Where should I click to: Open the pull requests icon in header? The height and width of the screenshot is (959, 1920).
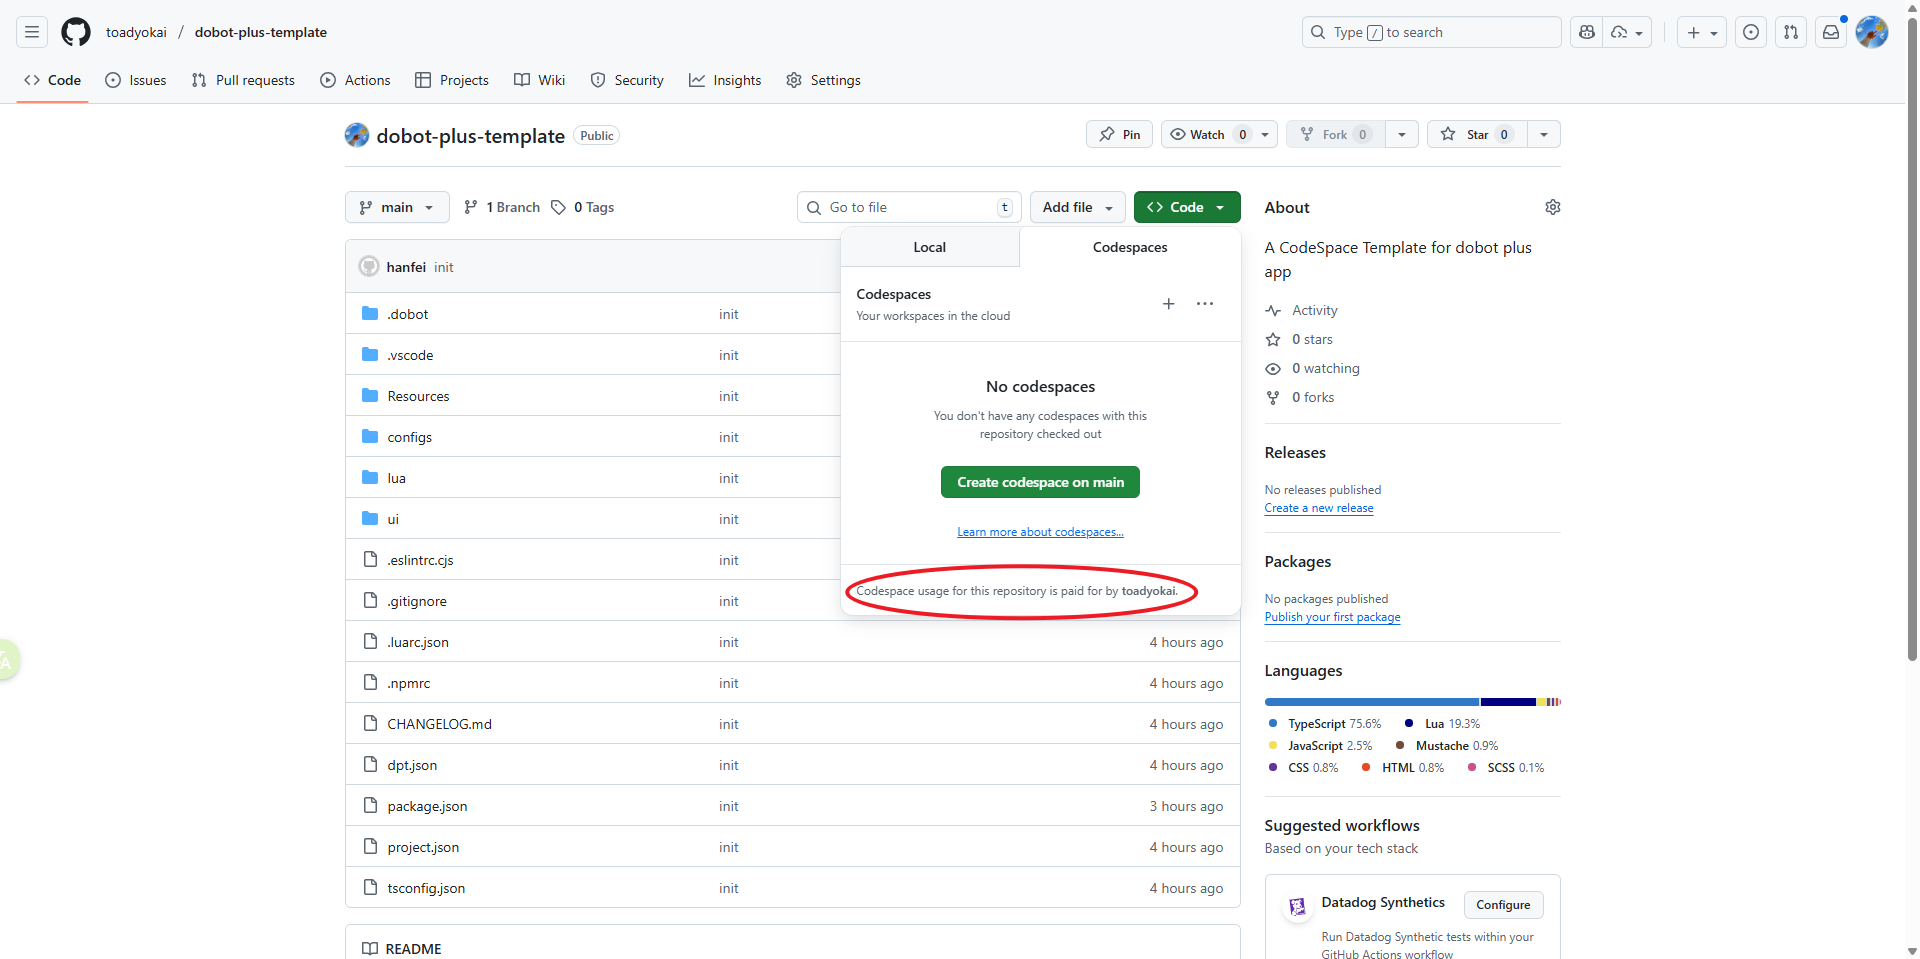click(1790, 32)
